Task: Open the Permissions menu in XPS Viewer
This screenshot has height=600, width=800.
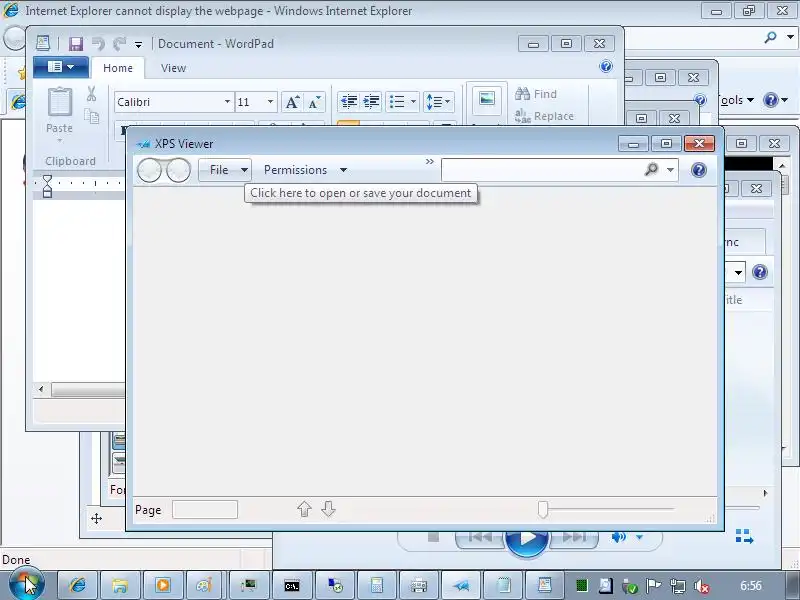Action: (305, 170)
